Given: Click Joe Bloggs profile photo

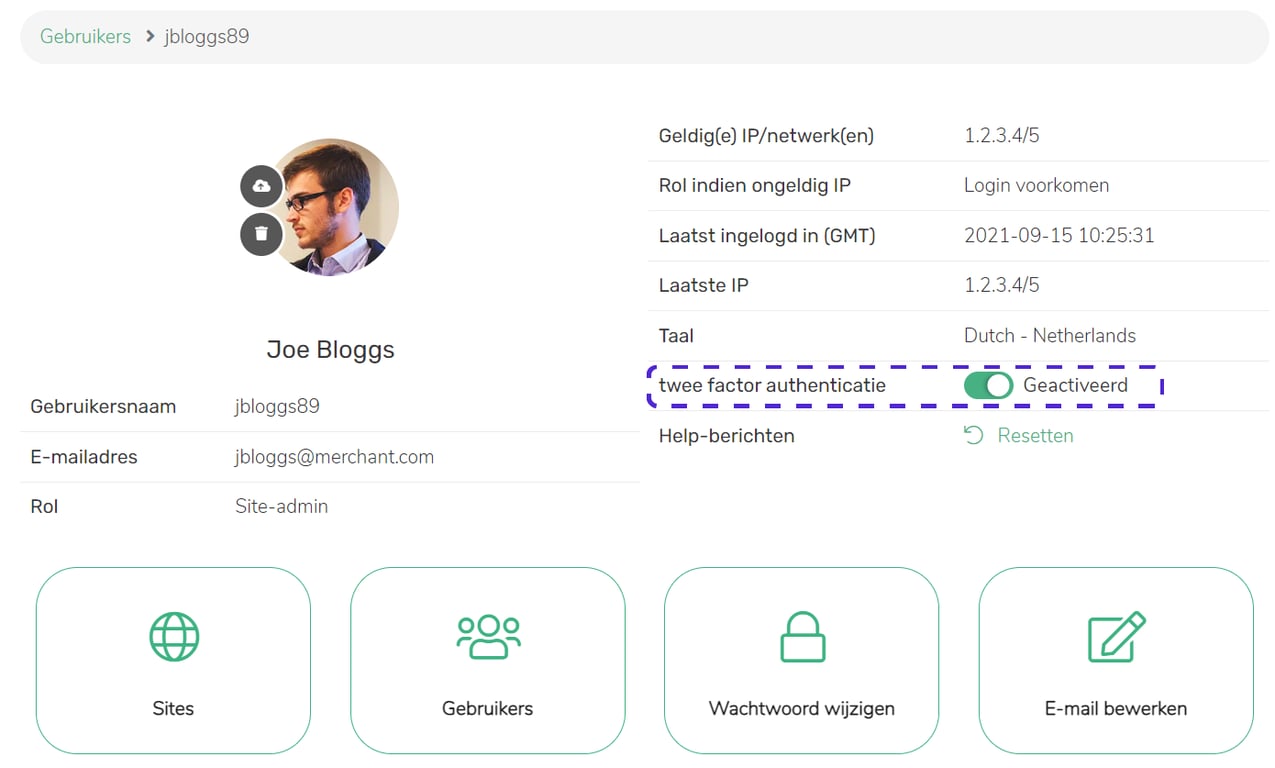Looking at the screenshot, I should click(x=331, y=207).
